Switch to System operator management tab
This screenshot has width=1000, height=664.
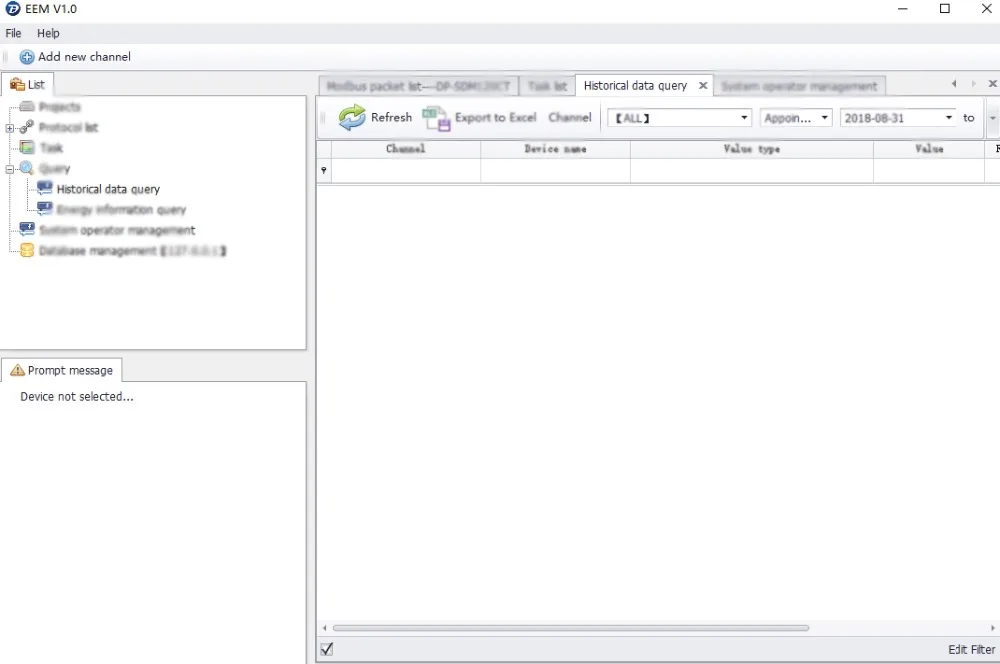click(799, 86)
